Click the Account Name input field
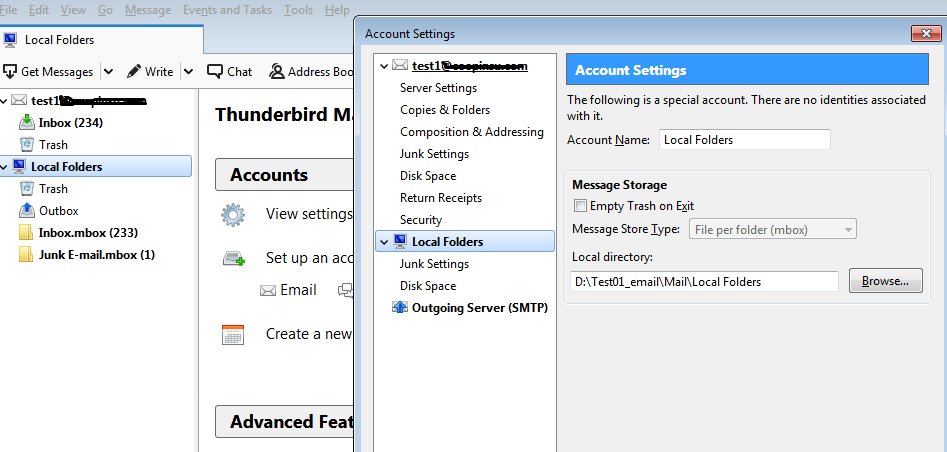 point(745,140)
